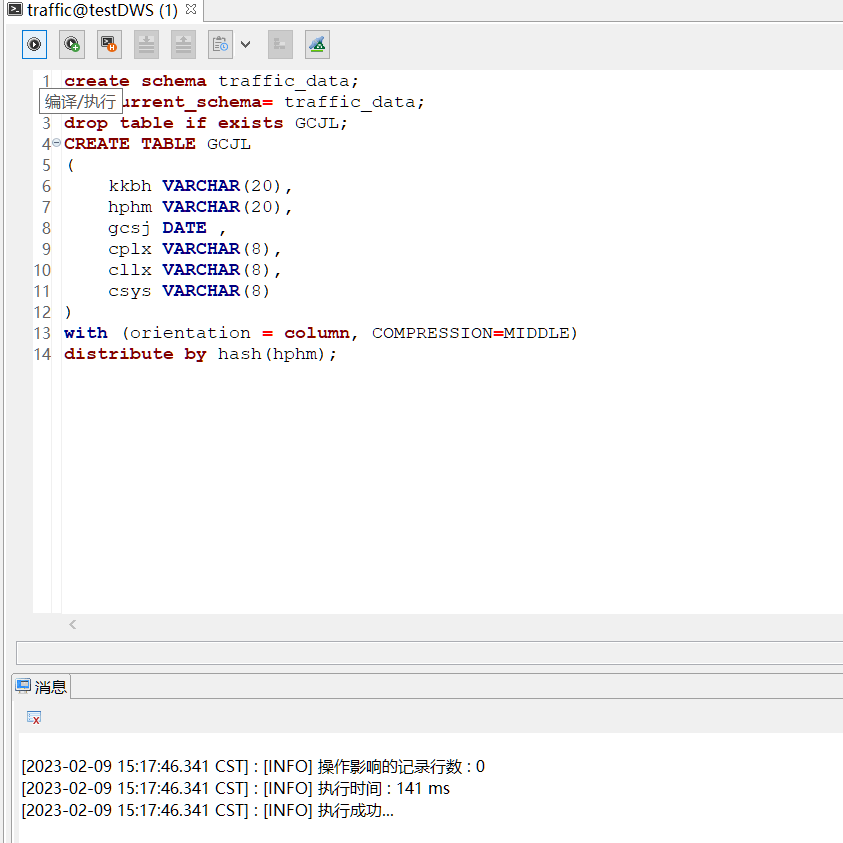Click the message '执行成功...'
Screen dimensions: 843x843
[x=355, y=810]
